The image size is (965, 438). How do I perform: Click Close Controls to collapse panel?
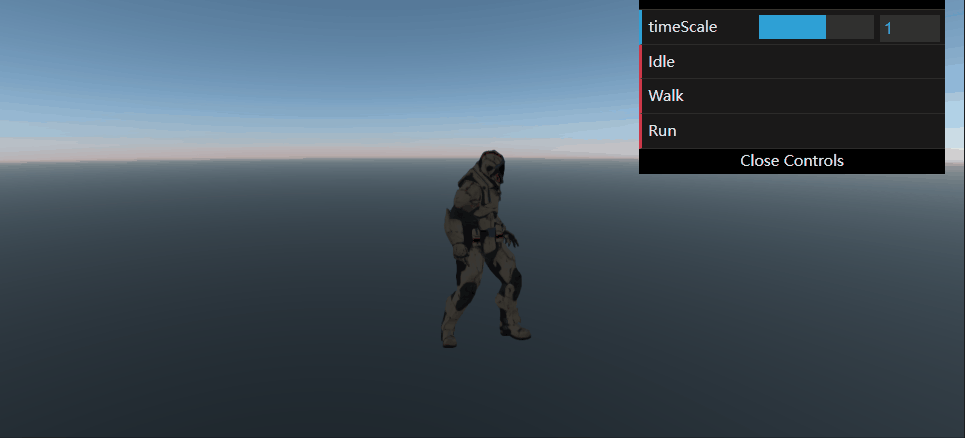tap(792, 161)
